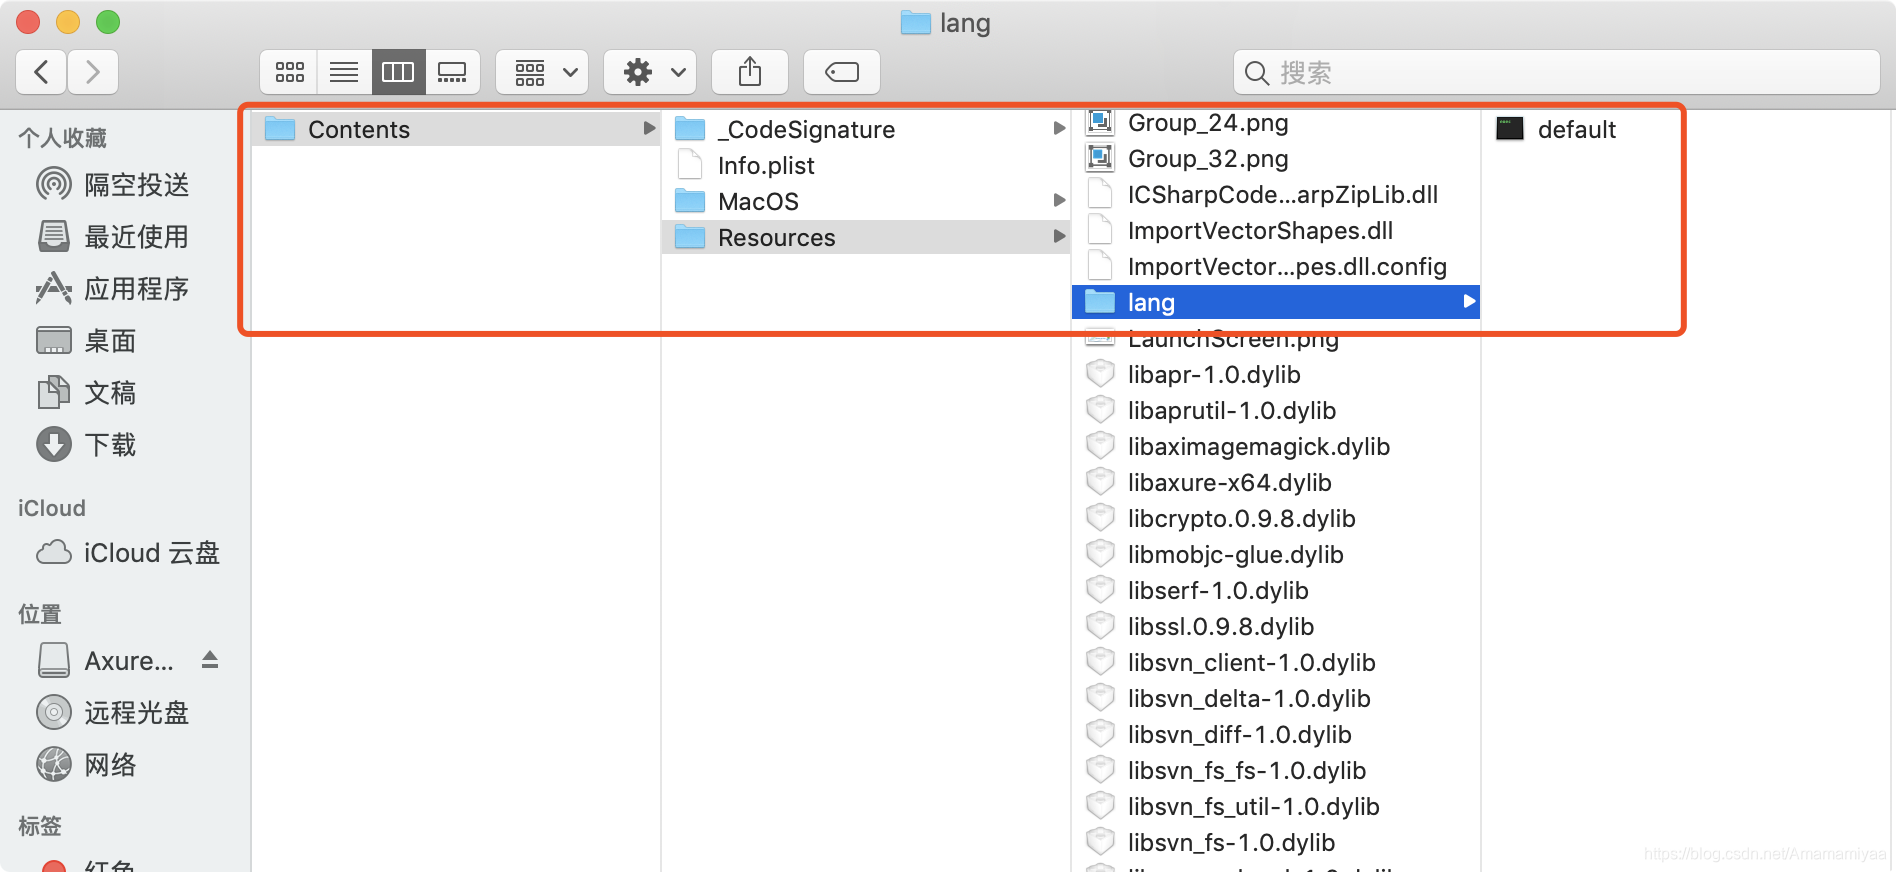Select the _CodeSignature folder

(x=865, y=129)
